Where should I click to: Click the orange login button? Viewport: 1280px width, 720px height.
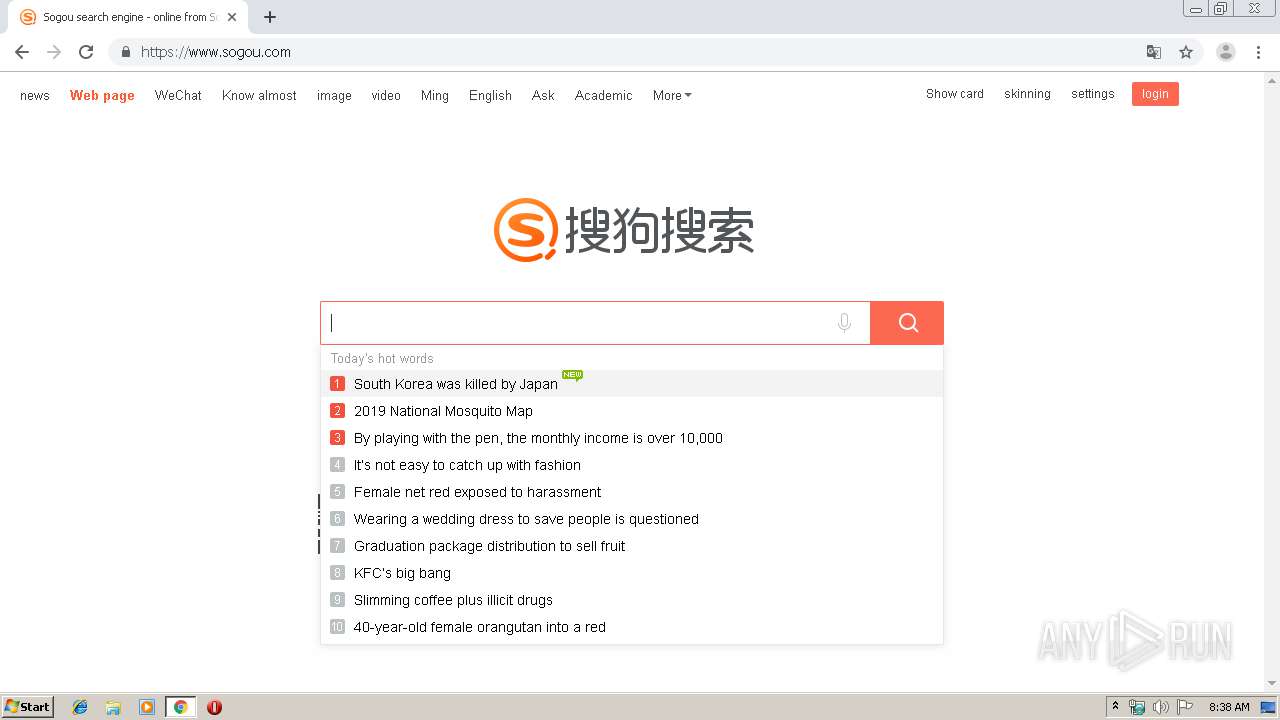tap(1155, 94)
